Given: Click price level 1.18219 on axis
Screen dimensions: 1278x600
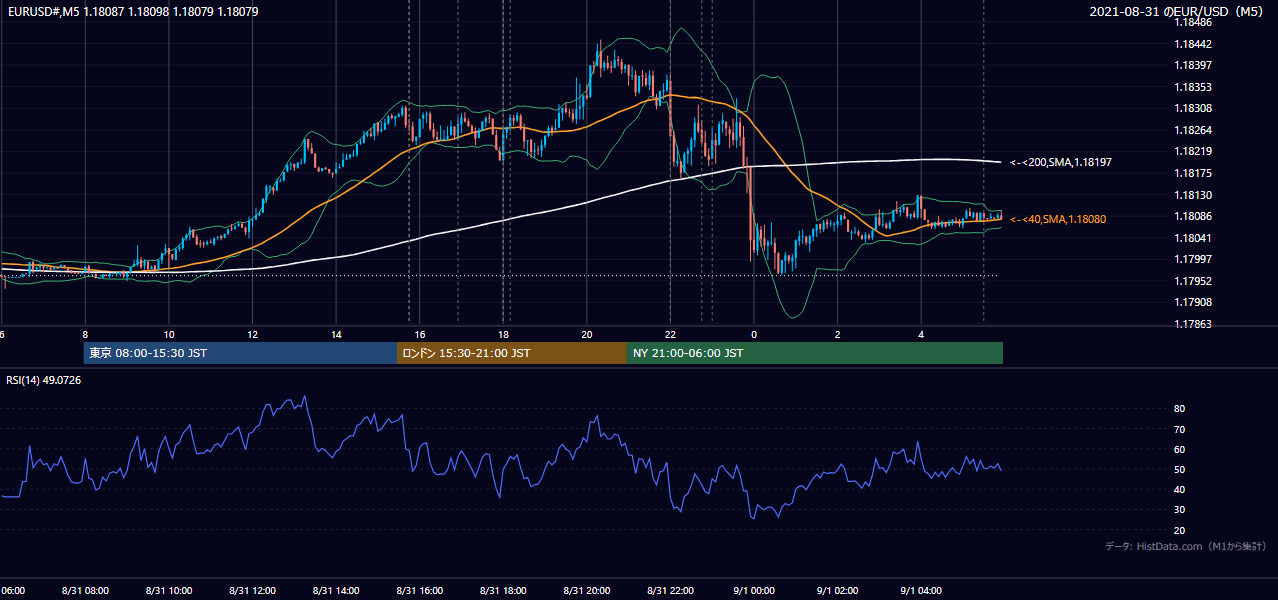Looking at the screenshot, I should coord(1192,151).
